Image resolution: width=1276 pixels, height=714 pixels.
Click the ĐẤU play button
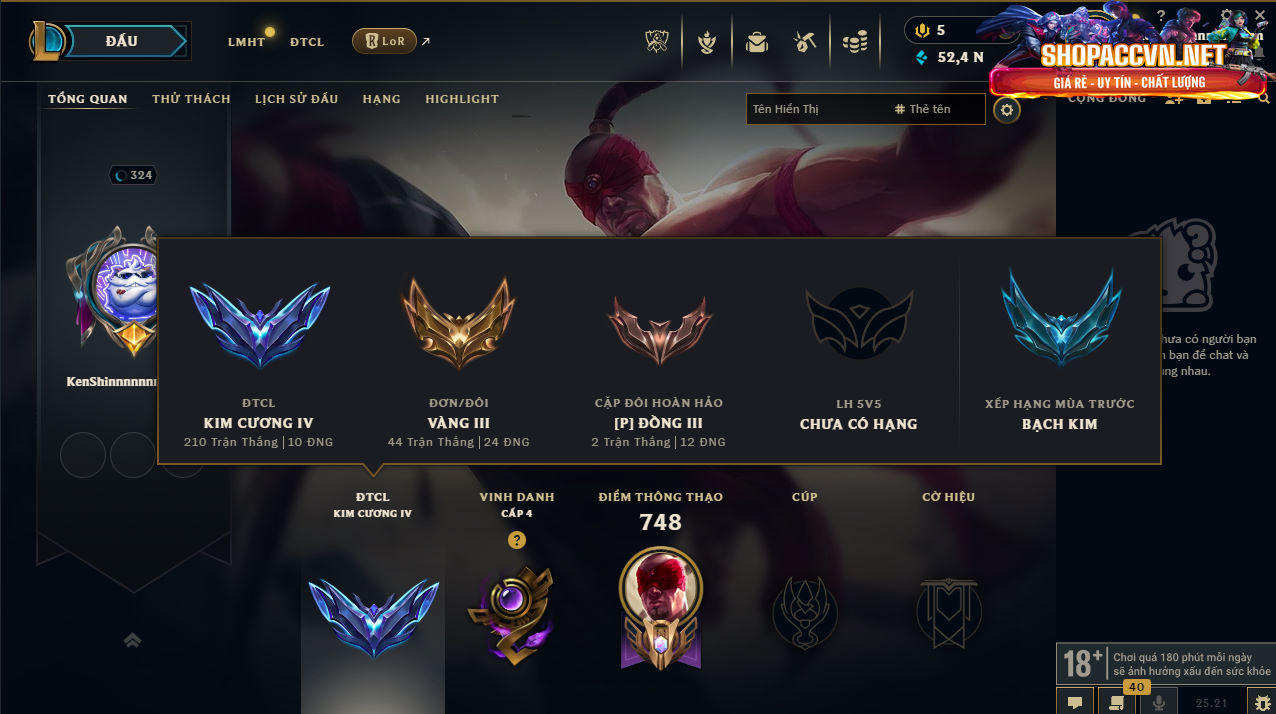[121, 41]
